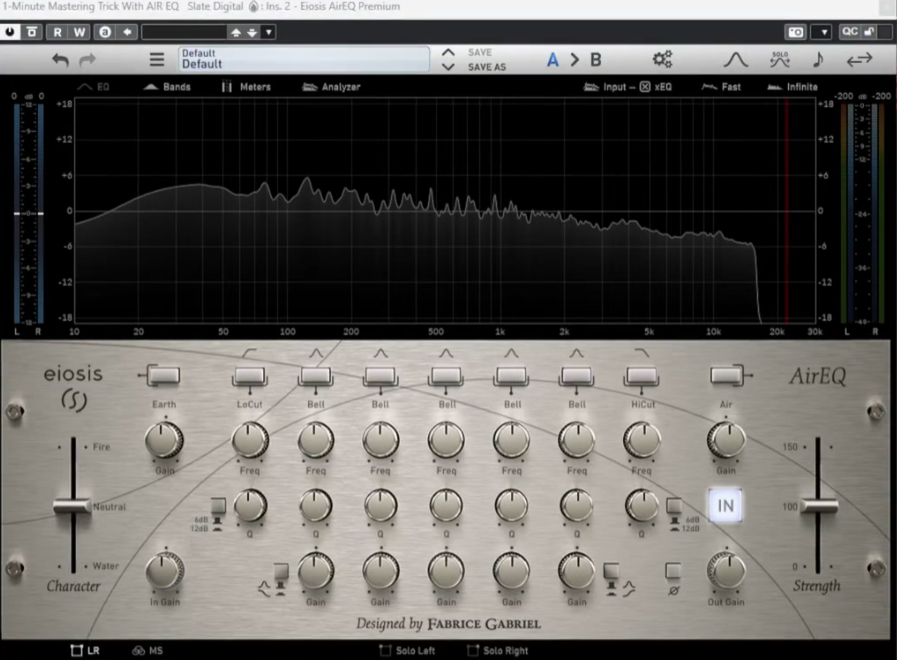The width and height of the screenshot is (897, 660).
Task: Toggle the xEQ checkbox in the analyzer bar
Action: (x=645, y=87)
